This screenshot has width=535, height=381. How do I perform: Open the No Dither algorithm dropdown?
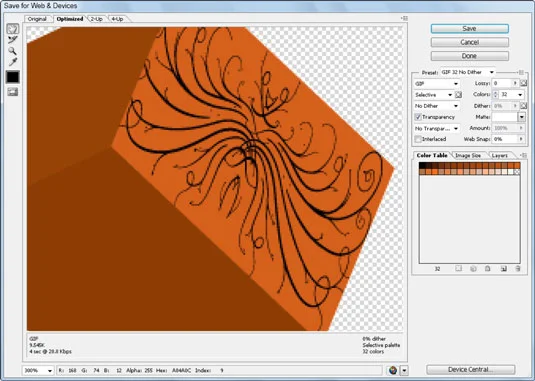click(x=437, y=106)
